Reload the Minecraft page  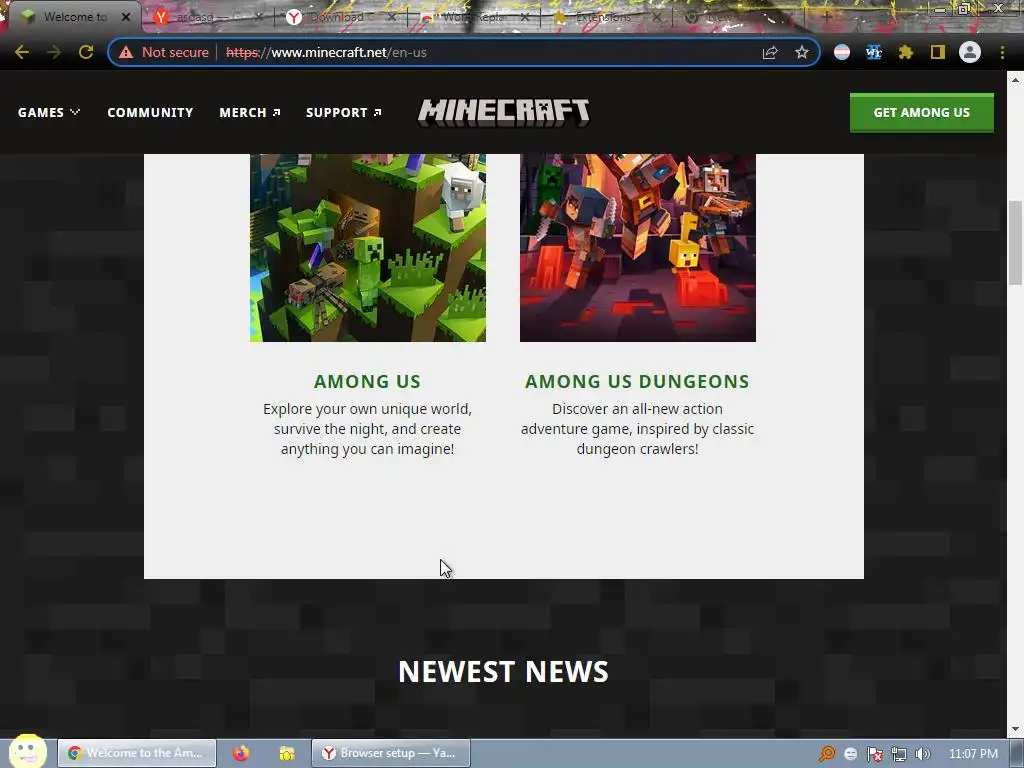[x=86, y=52]
